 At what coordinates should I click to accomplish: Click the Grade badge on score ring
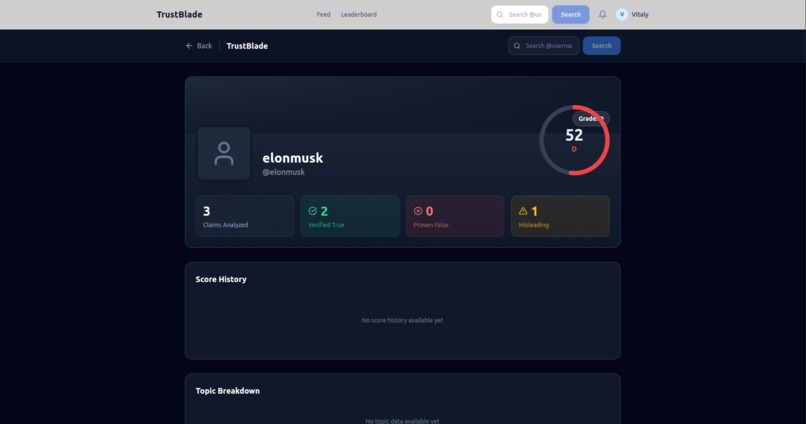tap(591, 119)
